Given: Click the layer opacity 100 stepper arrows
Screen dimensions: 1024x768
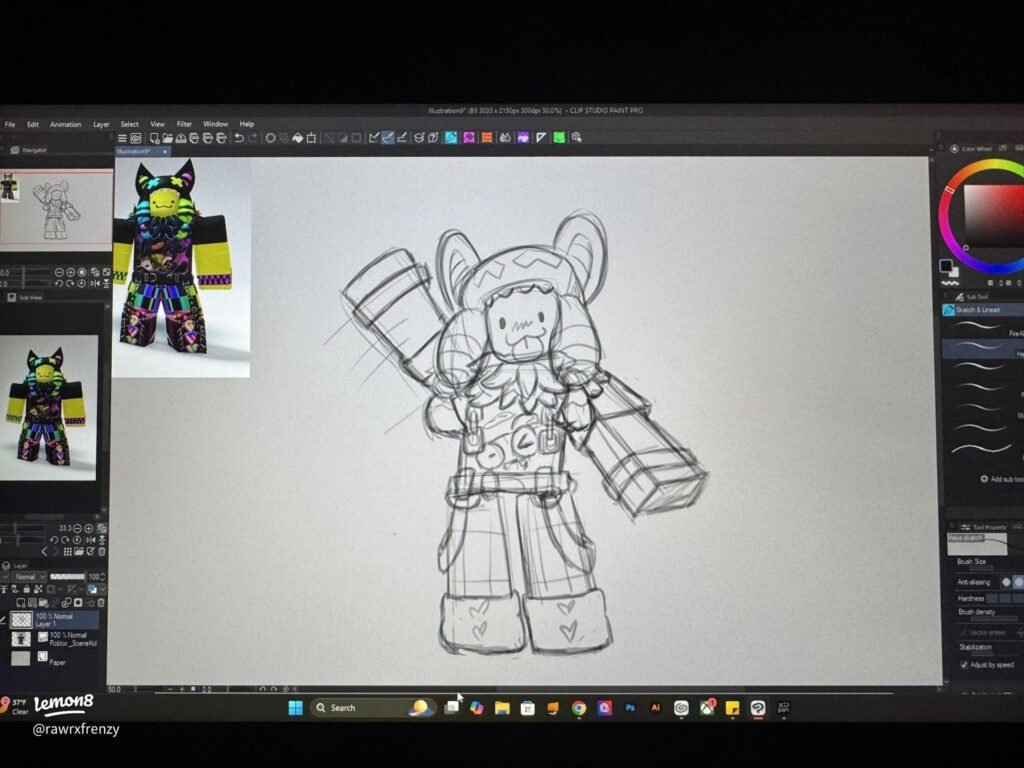Looking at the screenshot, I should 103,577.
